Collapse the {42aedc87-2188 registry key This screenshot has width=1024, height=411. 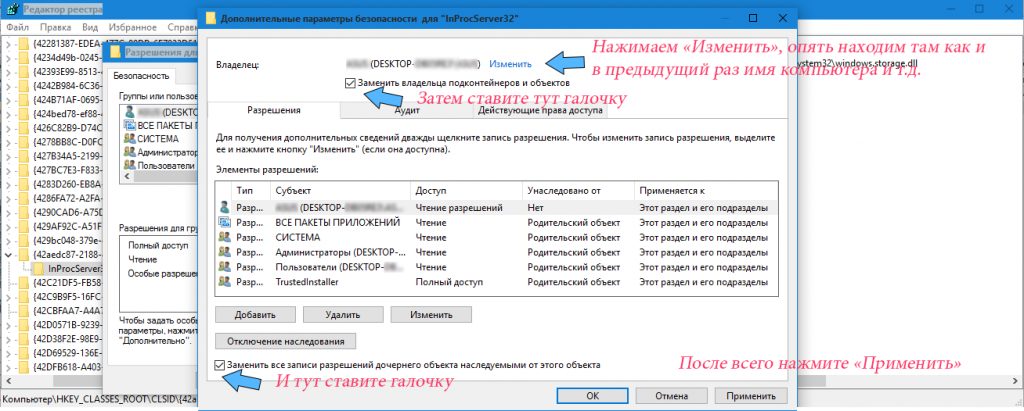pos(10,254)
